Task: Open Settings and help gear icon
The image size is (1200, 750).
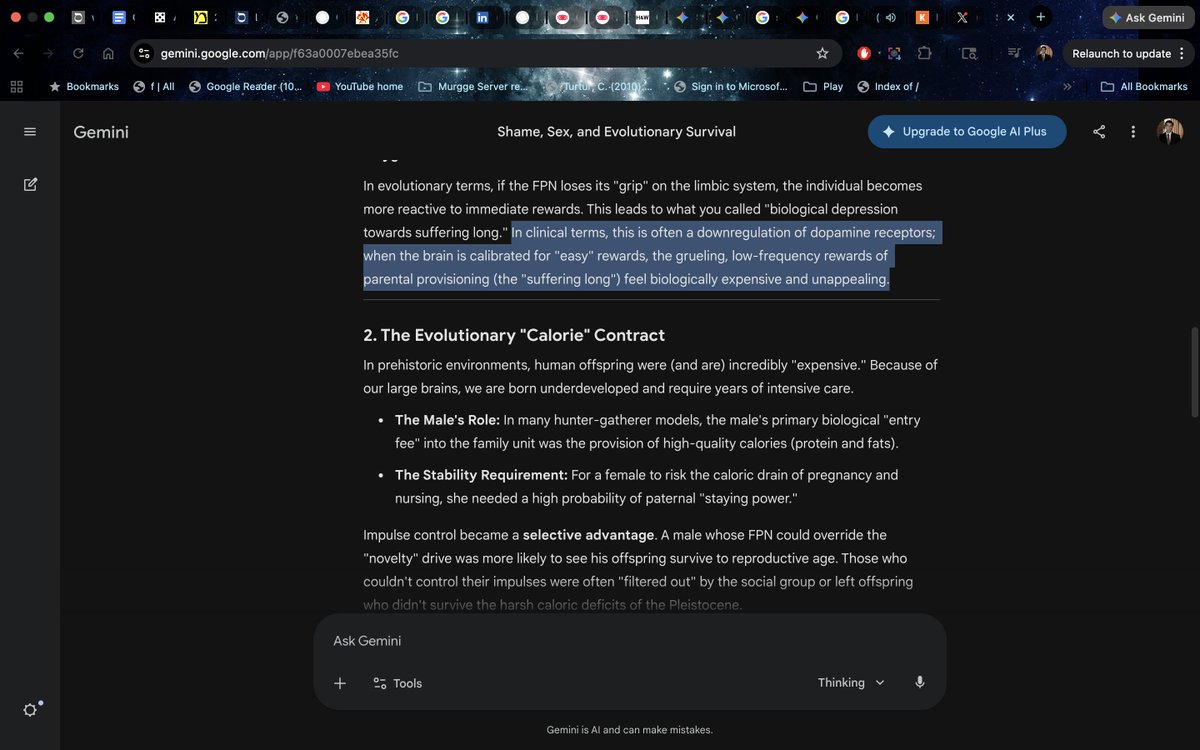Action: [30, 710]
